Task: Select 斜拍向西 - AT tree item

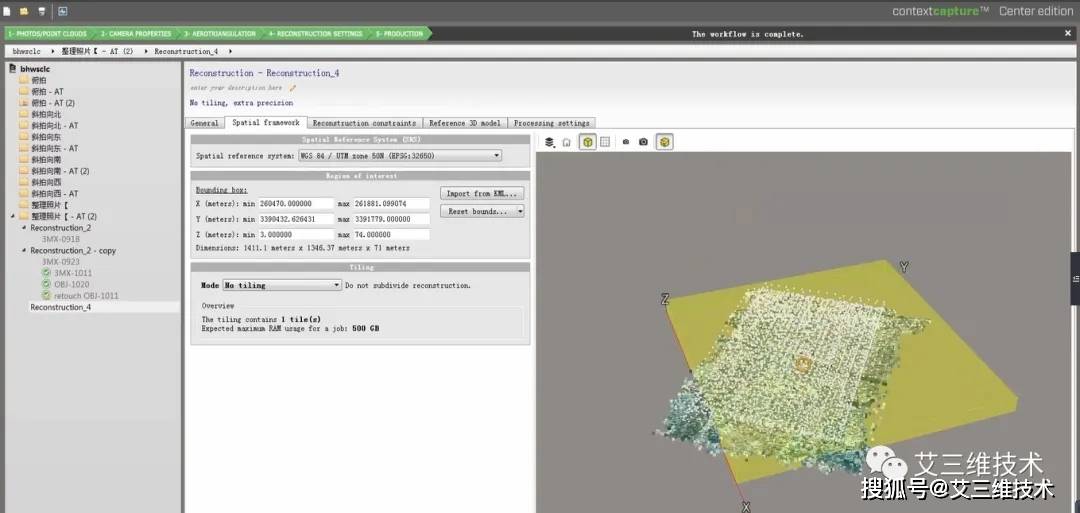Action: (x=54, y=193)
